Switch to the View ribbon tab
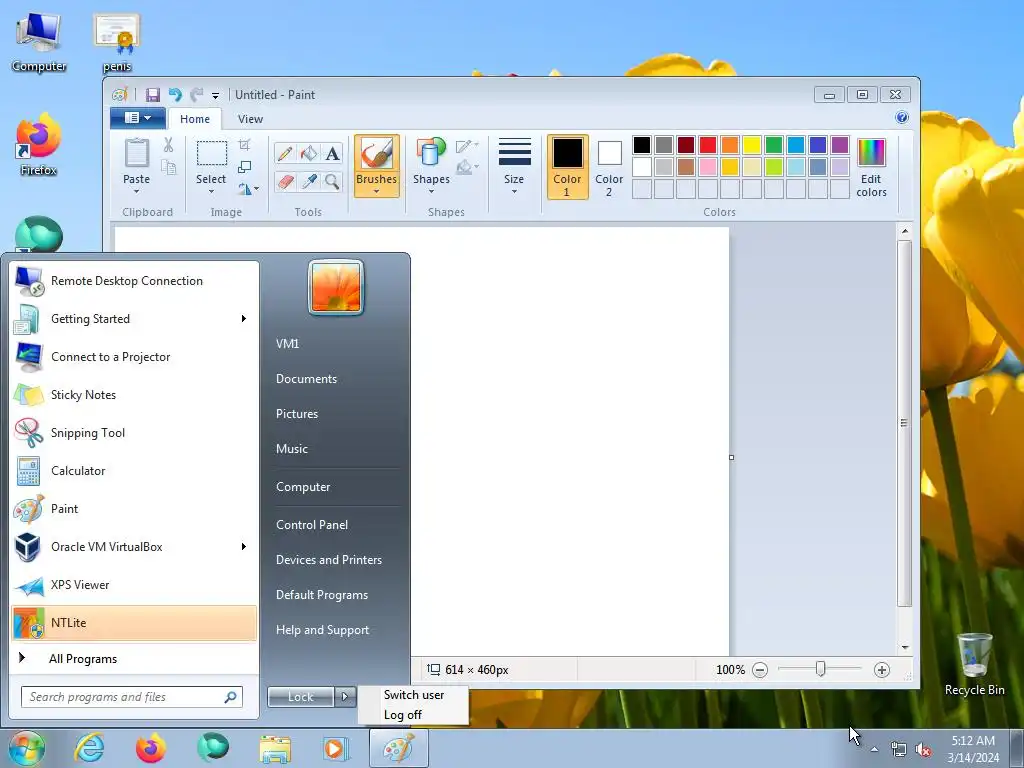The width and height of the screenshot is (1024, 768). pos(250,119)
